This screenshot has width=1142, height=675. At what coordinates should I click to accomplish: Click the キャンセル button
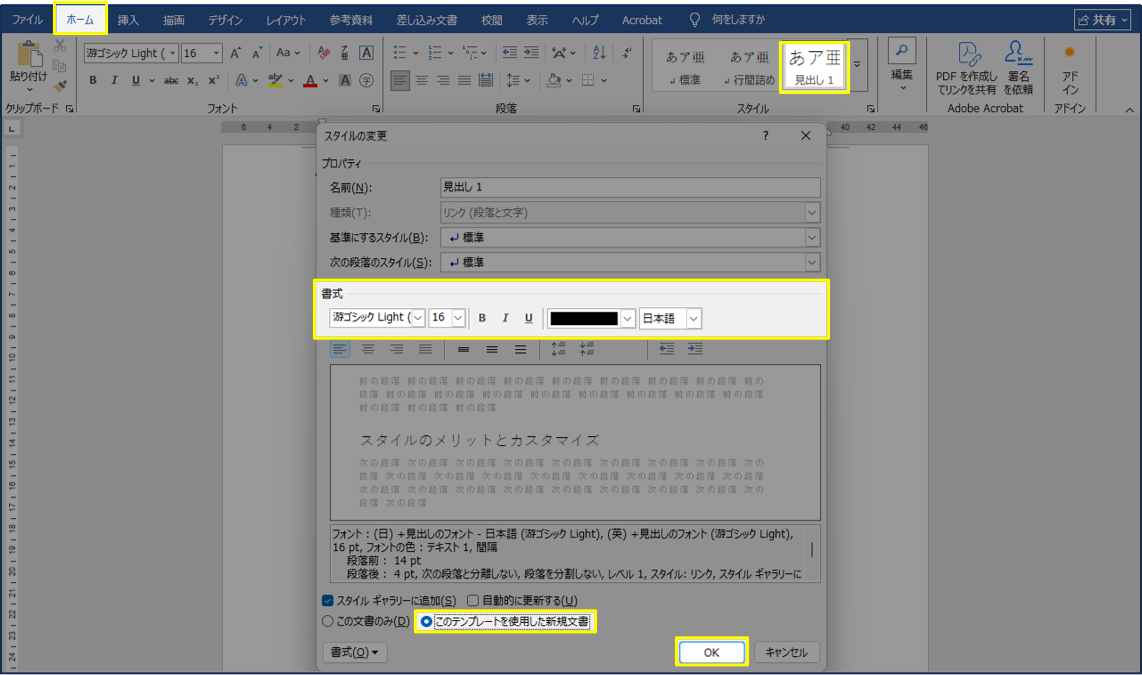tap(786, 652)
